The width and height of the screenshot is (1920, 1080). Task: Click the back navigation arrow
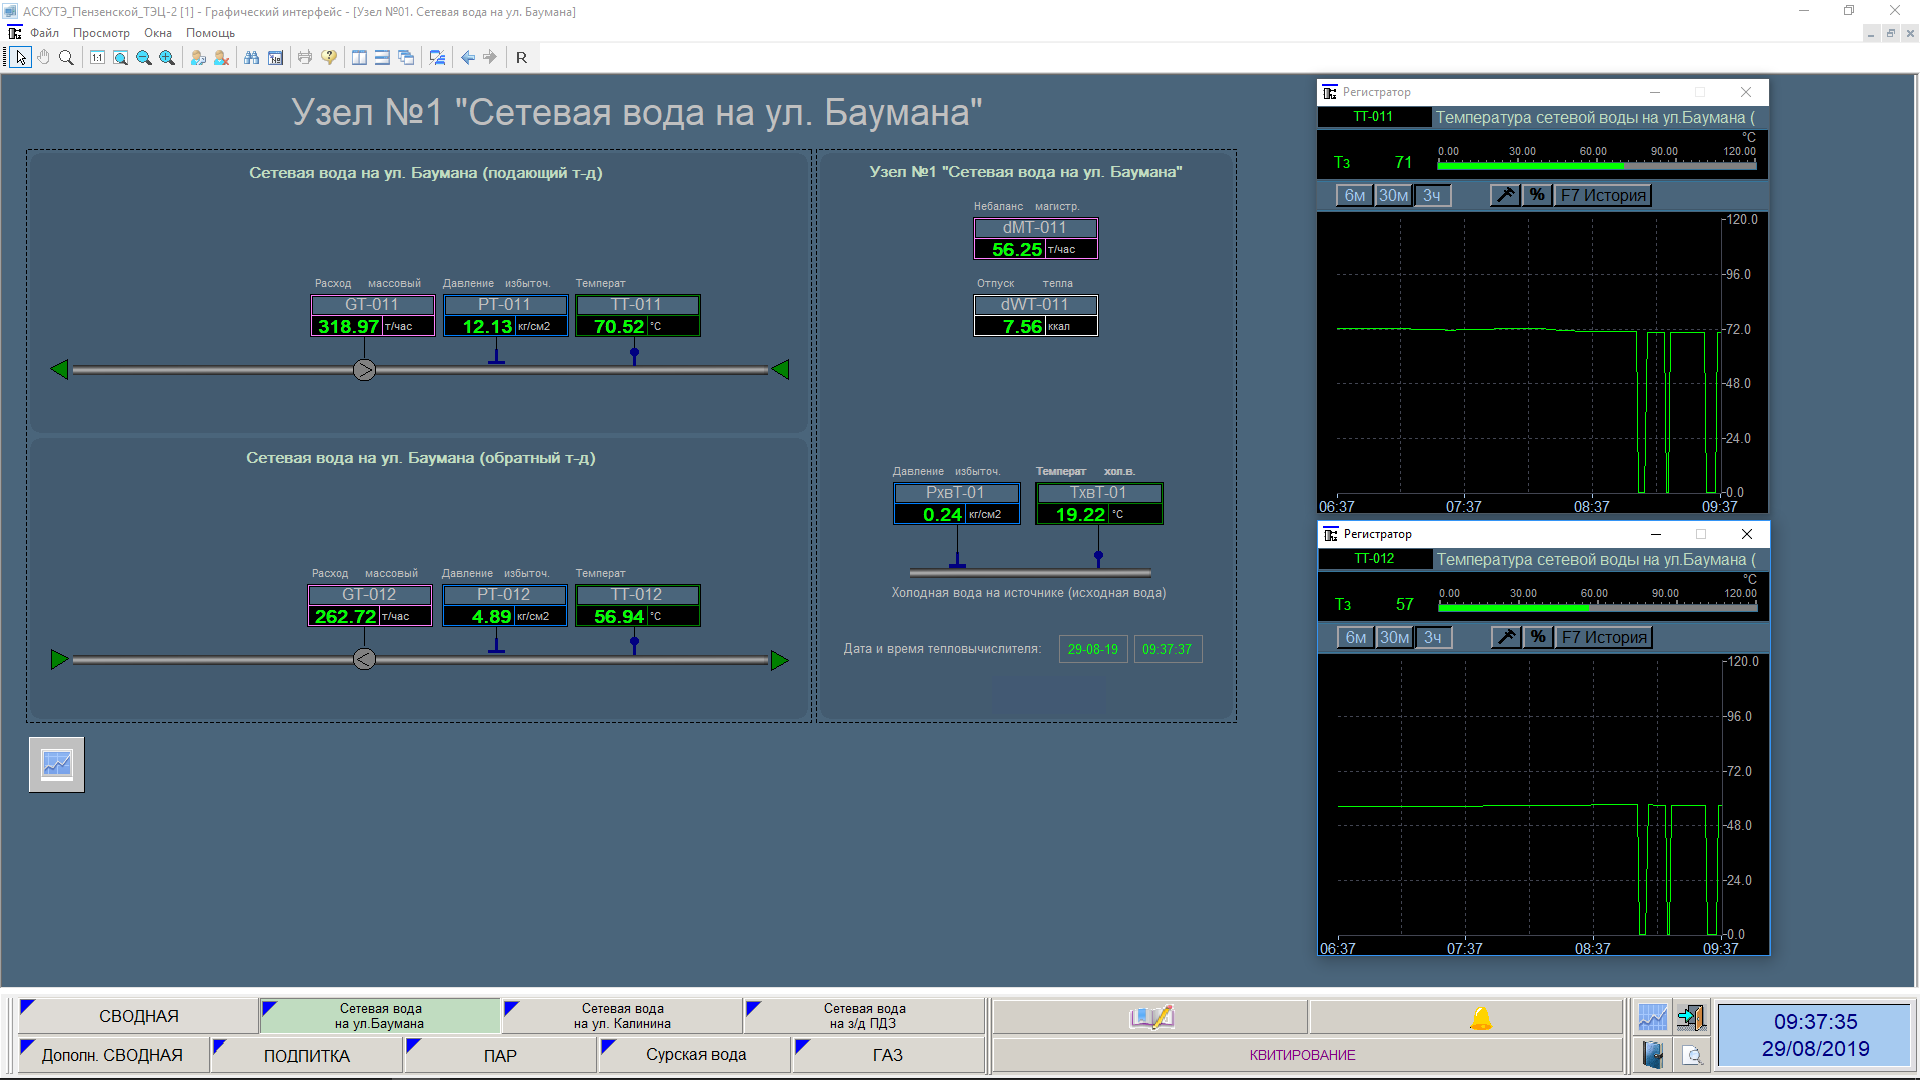point(467,58)
